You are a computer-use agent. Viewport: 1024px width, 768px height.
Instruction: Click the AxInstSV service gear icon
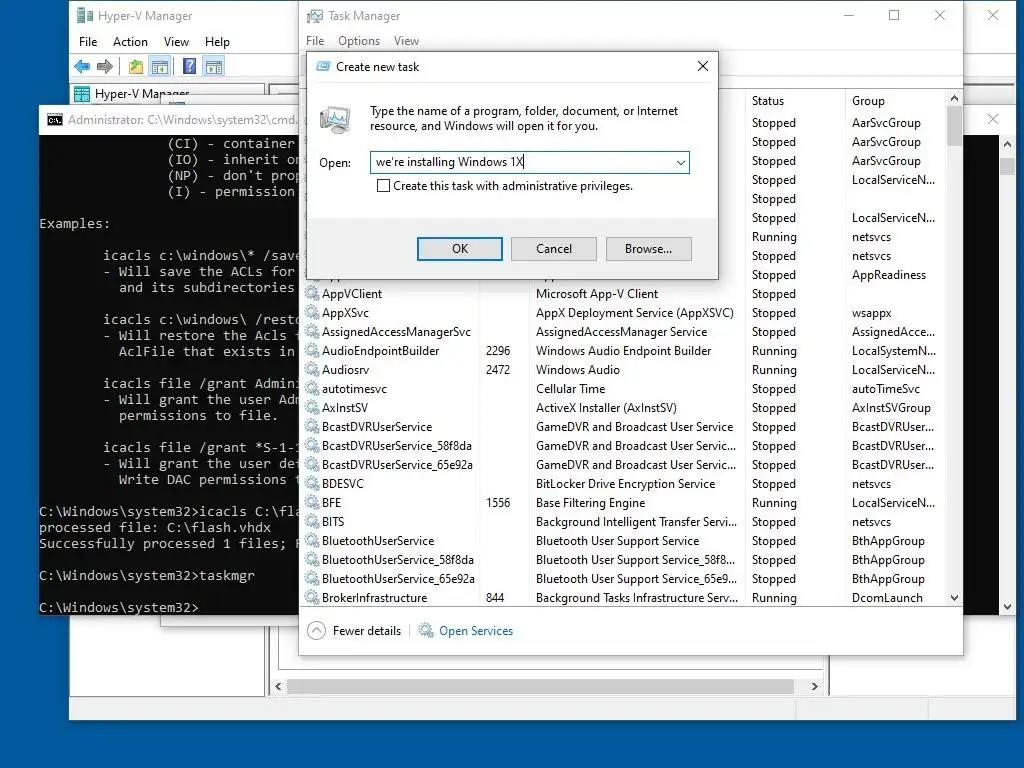312,407
